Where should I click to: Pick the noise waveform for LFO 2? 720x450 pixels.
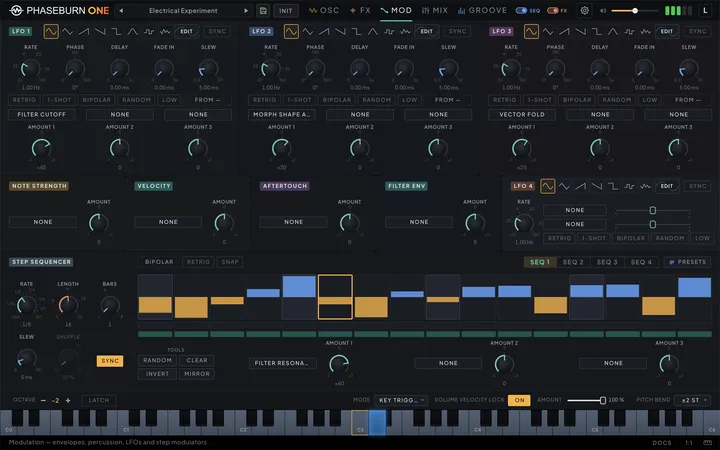click(405, 32)
